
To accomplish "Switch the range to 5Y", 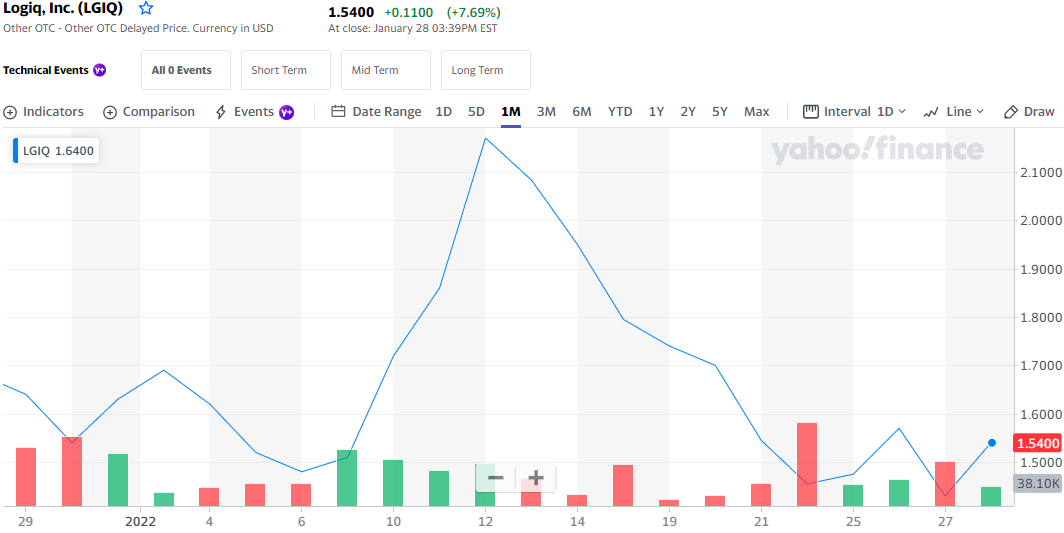I will (720, 112).
